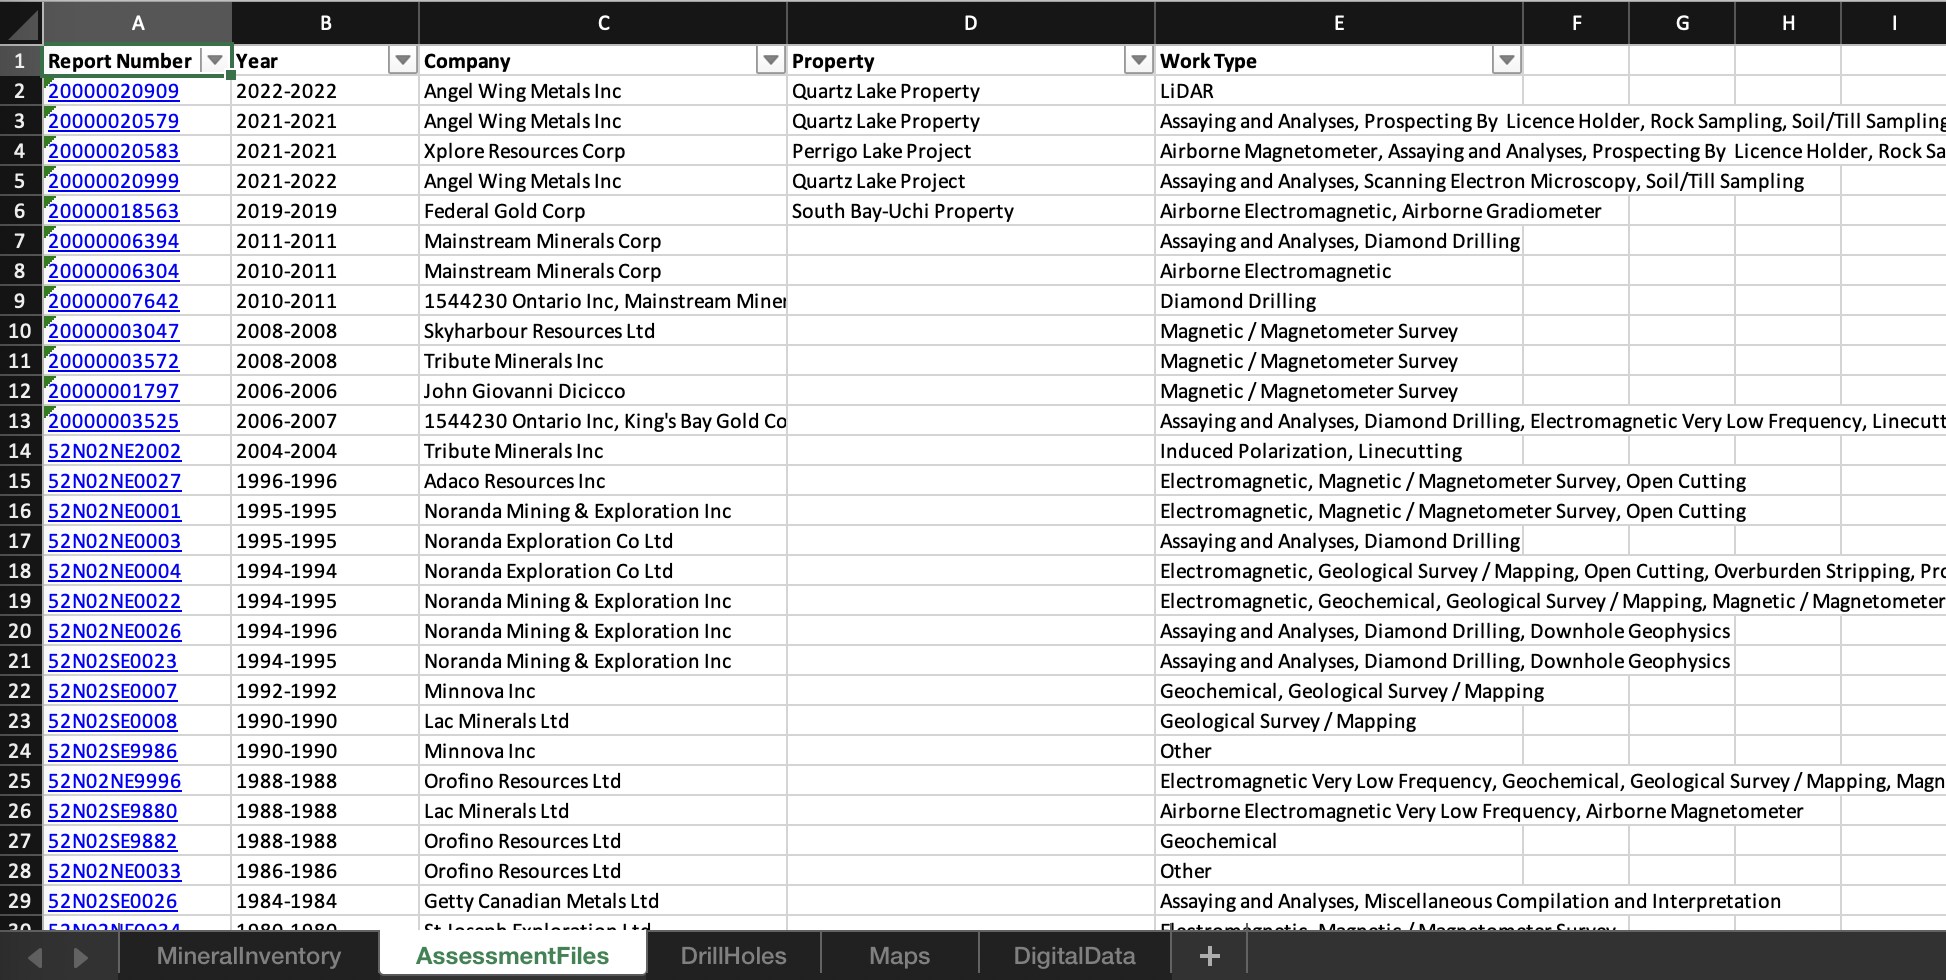
Task: Open the Company filter dropdown
Action: click(x=771, y=60)
